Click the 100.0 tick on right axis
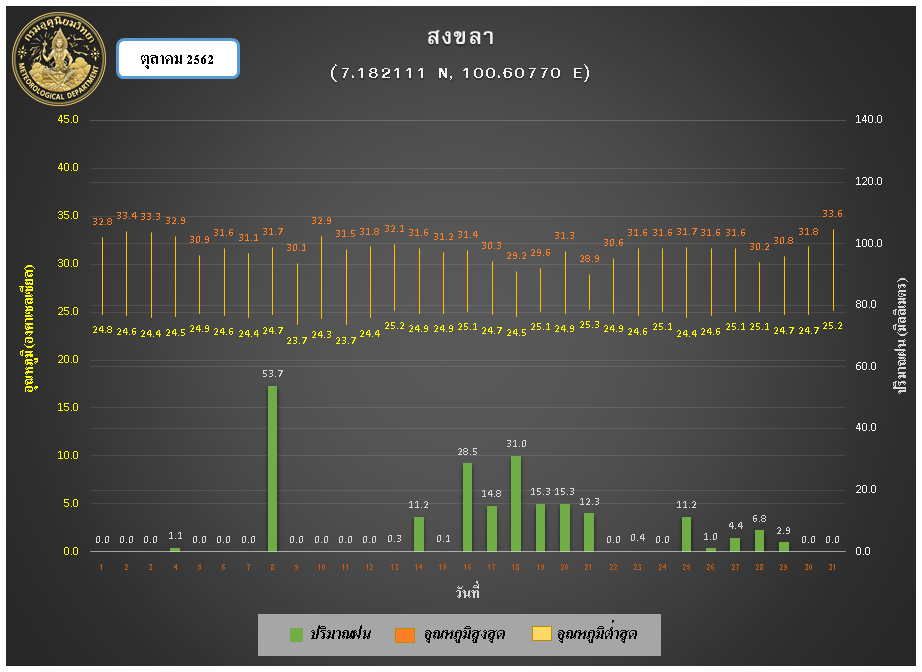Image resolution: width=922 pixels, height=672 pixels. click(x=868, y=243)
